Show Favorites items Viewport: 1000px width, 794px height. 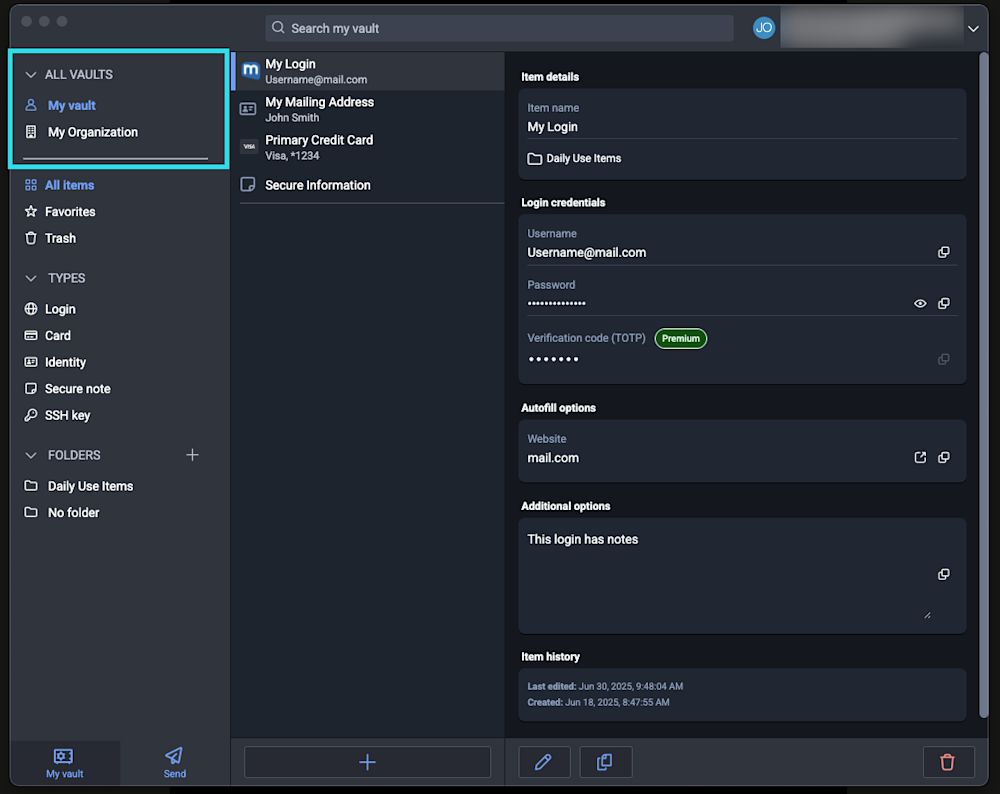click(x=70, y=212)
